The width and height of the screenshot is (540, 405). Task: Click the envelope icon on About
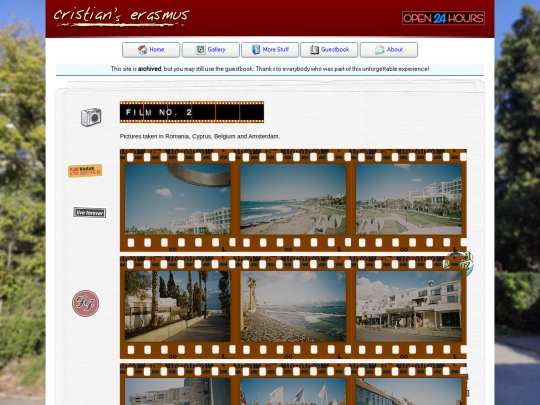click(380, 50)
